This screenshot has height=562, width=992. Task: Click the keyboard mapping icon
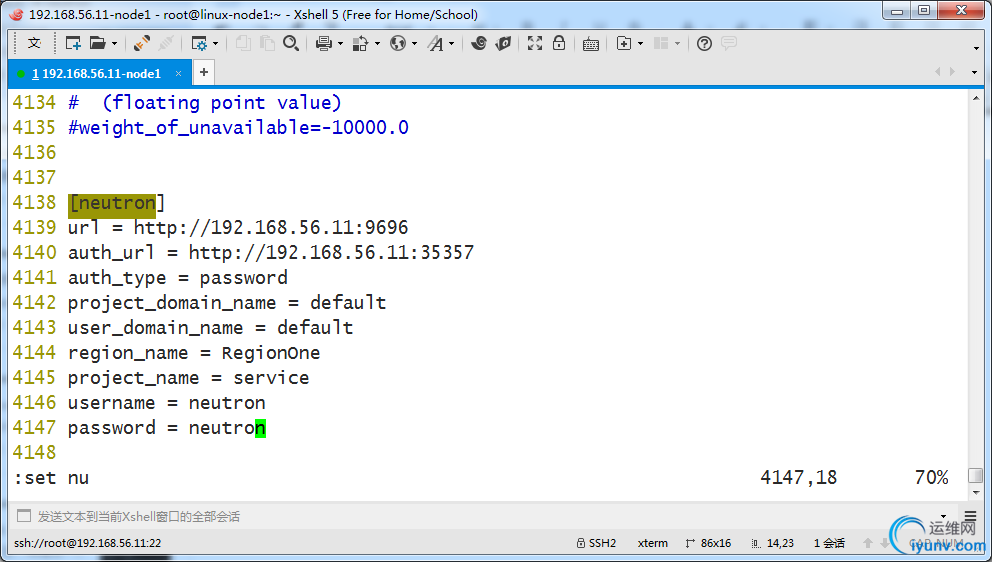click(591, 44)
